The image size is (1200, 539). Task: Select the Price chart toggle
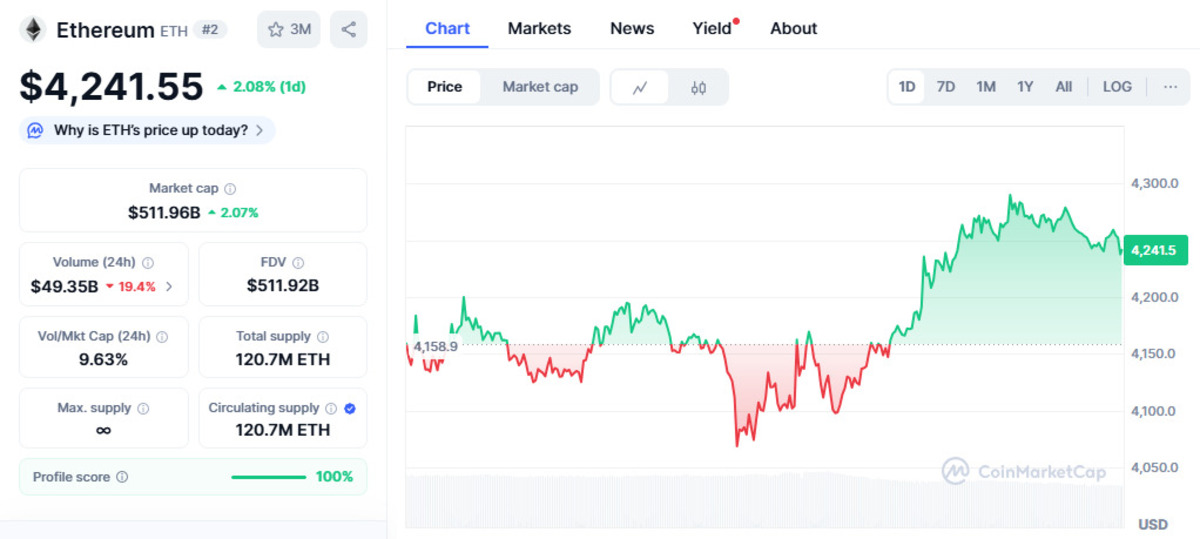[x=445, y=87]
